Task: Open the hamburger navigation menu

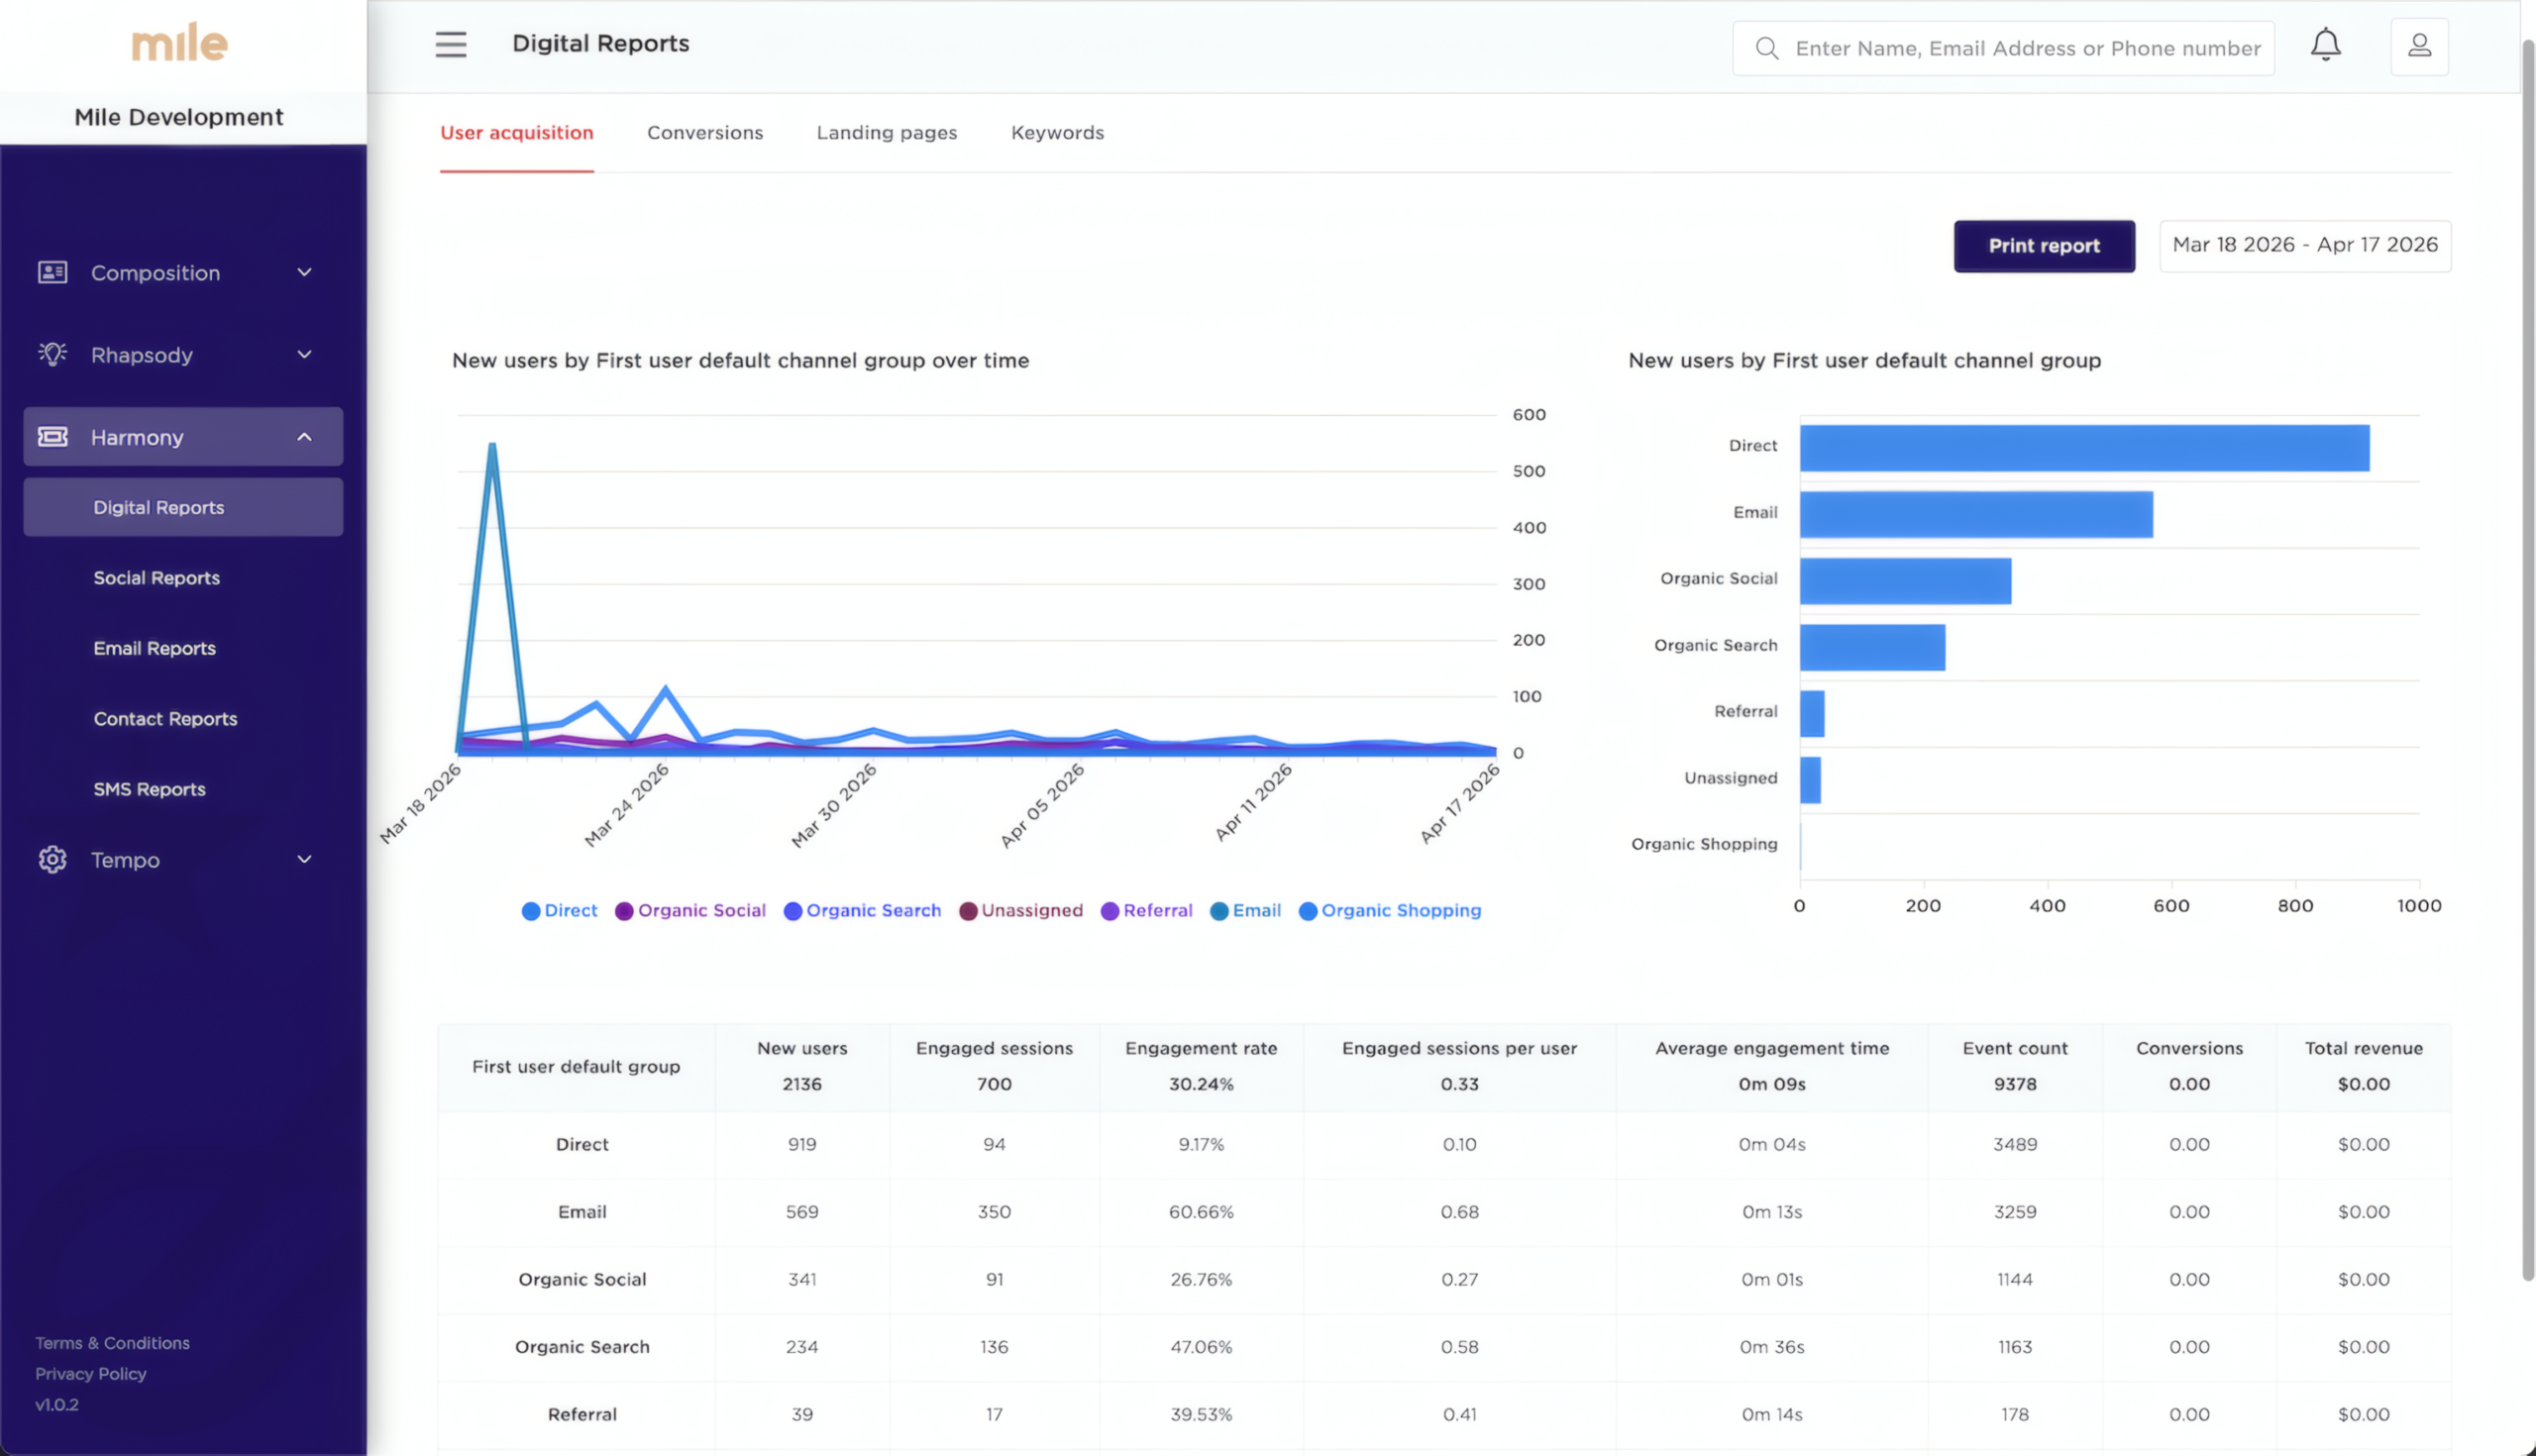Action: pyautogui.click(x=451, y=44)
